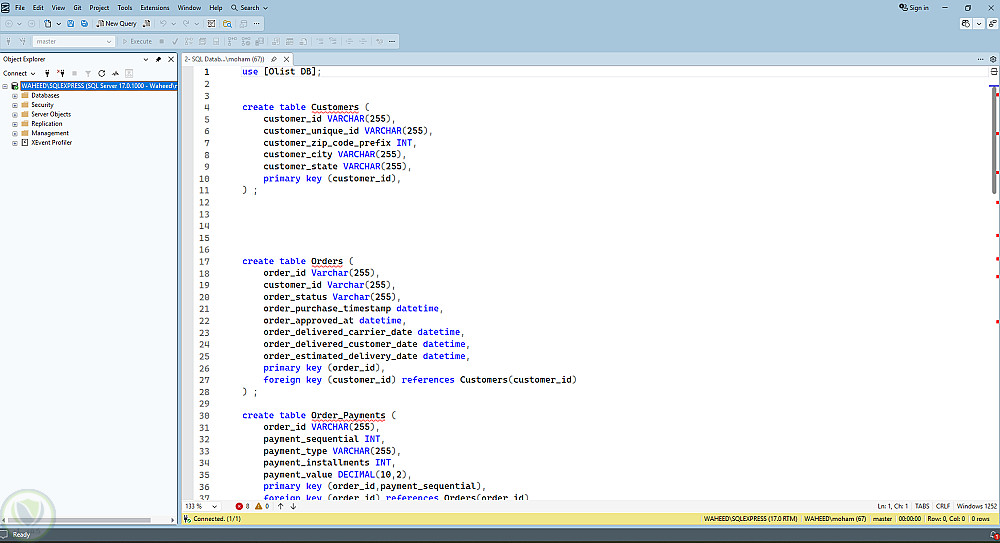Screen dimensions: 1000x543
Task: Click Comment out selected lines icon
Action: (320, 41)
